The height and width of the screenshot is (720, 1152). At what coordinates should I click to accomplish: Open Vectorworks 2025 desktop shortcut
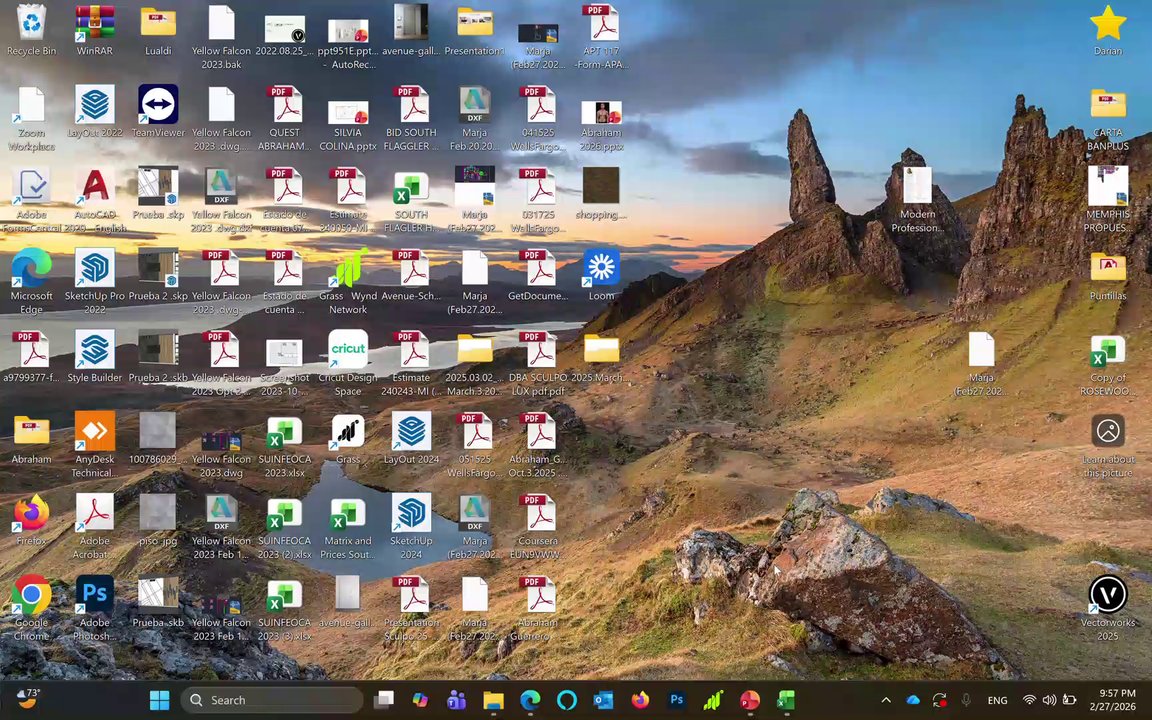tap(1108, 608)
